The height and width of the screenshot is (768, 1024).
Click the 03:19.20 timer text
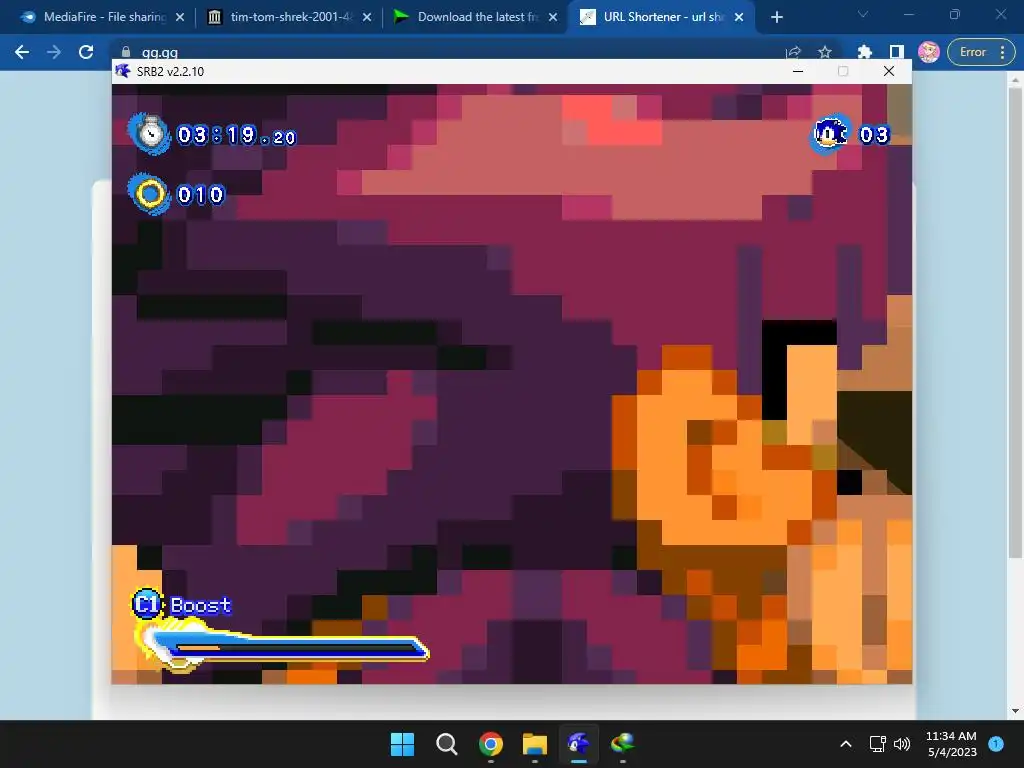tap(236, 135)
